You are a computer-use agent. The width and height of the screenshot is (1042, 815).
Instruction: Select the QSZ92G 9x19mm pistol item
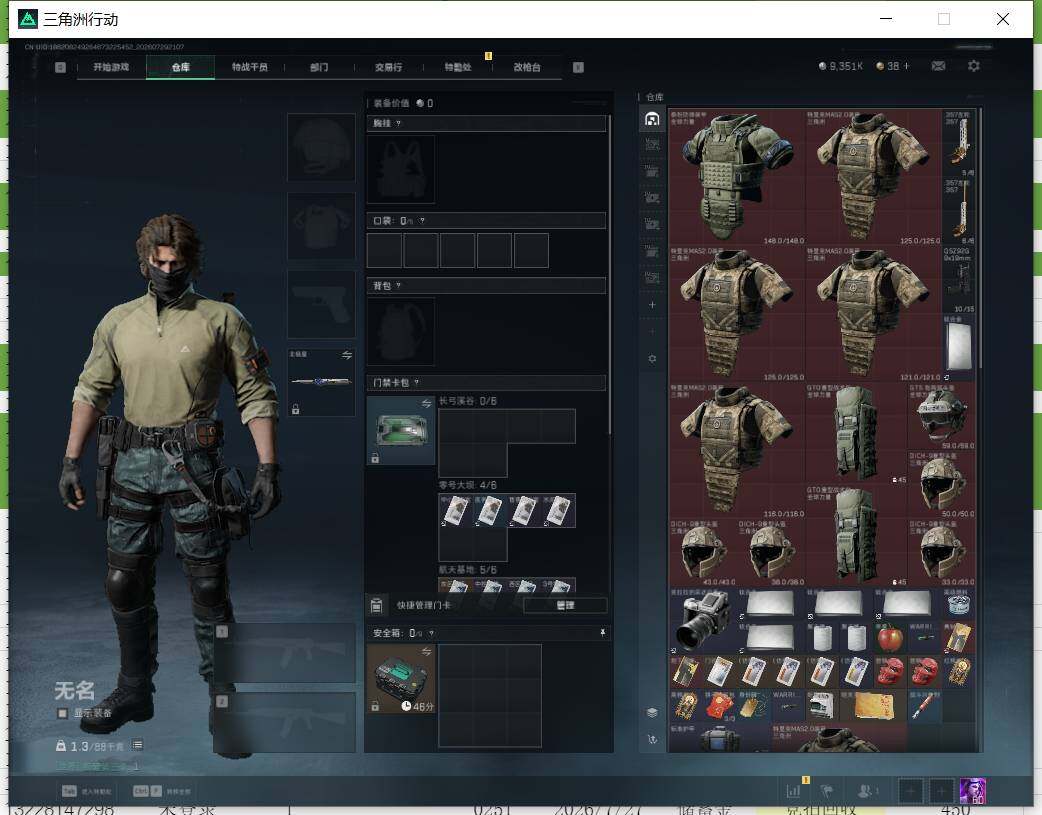click(959, 279)
